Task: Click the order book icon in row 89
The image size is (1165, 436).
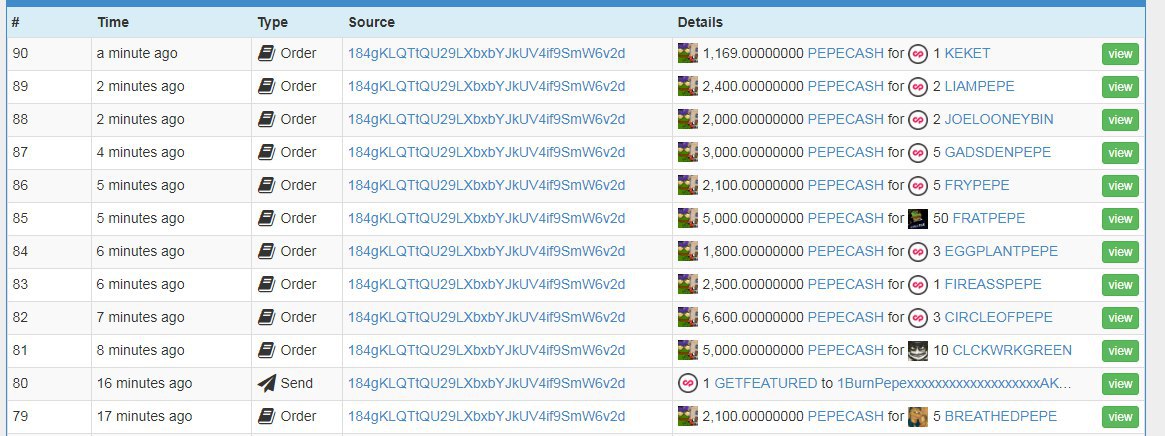Action: pos(267,86)
